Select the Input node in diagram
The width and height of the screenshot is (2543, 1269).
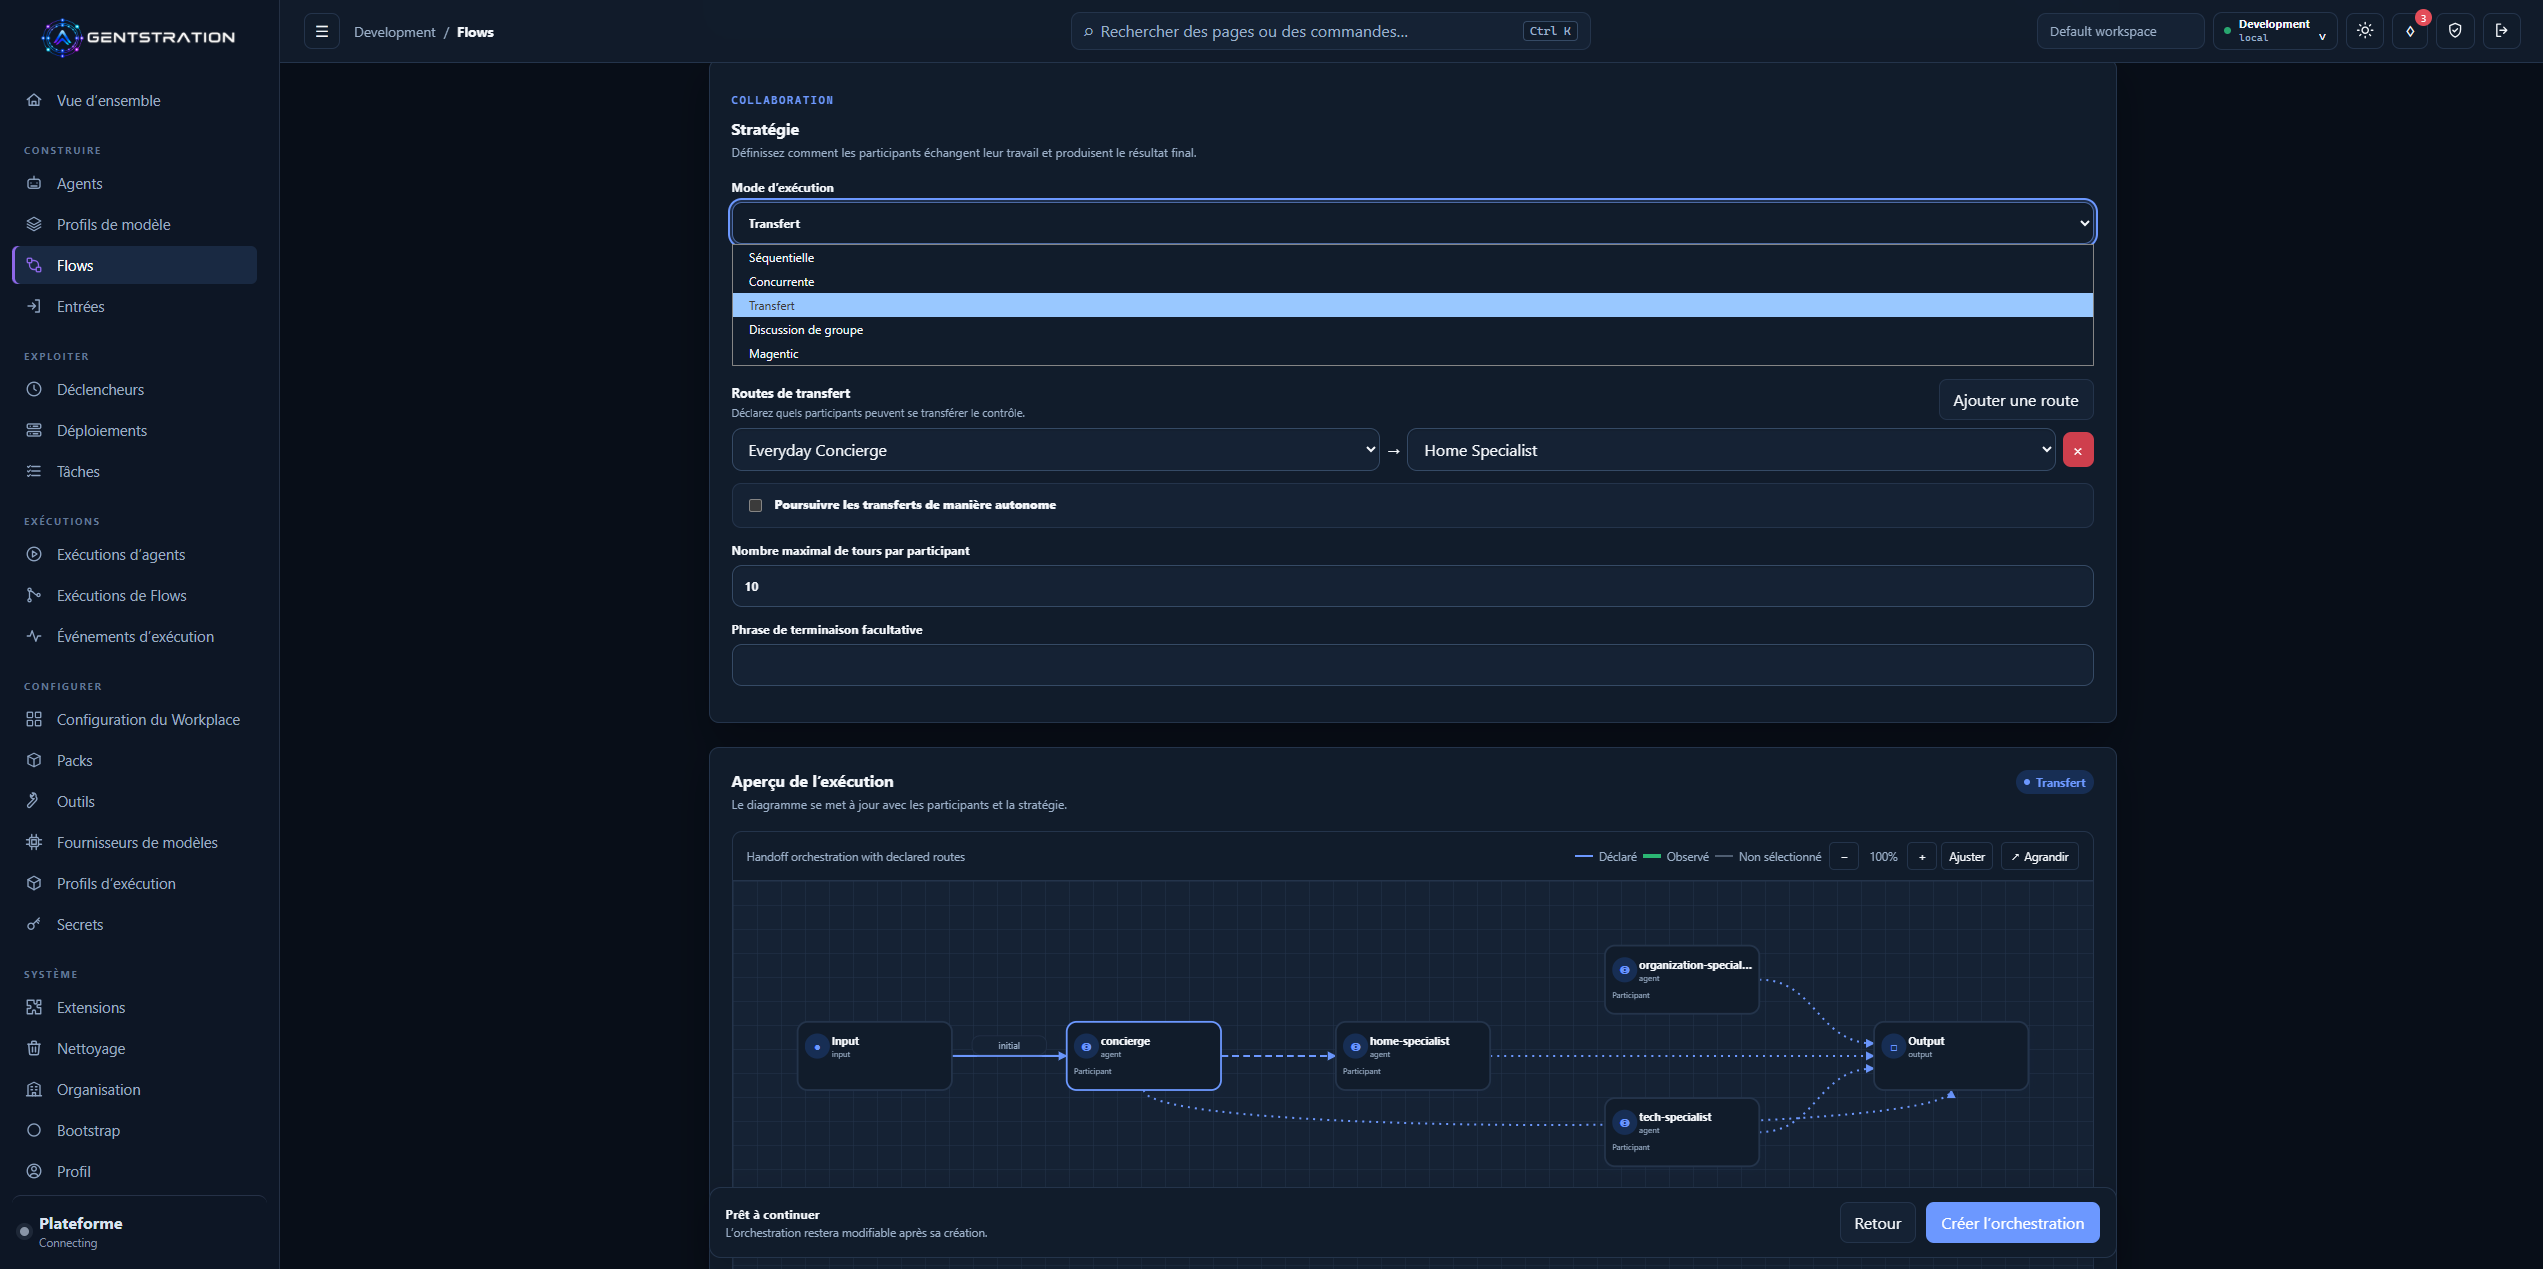click(x=874, y=1055)
